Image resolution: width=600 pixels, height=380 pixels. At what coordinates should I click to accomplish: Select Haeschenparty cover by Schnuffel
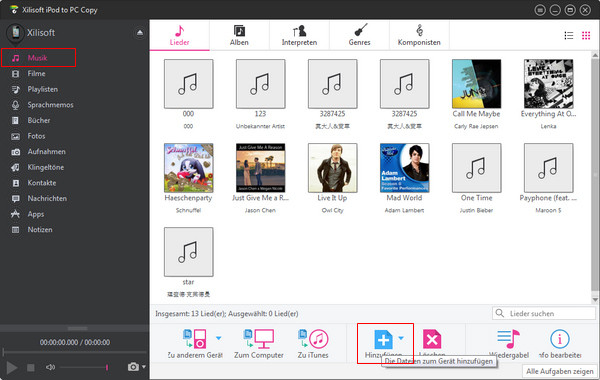[189, 168]
